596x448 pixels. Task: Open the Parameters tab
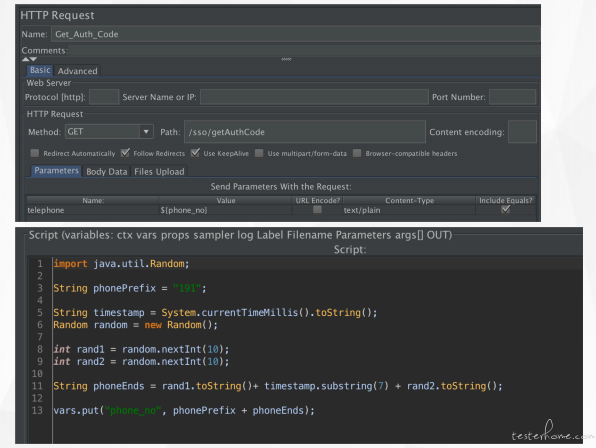(56, 171)
